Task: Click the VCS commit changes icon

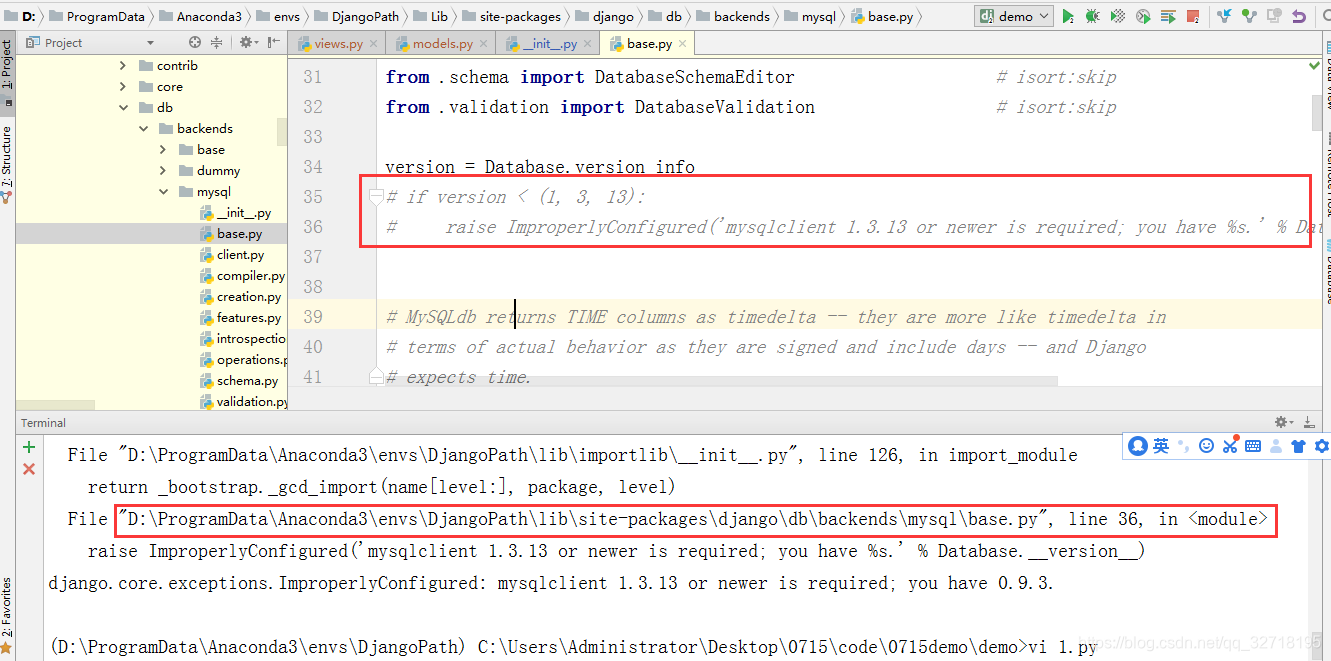Action: (x=1248, y=16)
